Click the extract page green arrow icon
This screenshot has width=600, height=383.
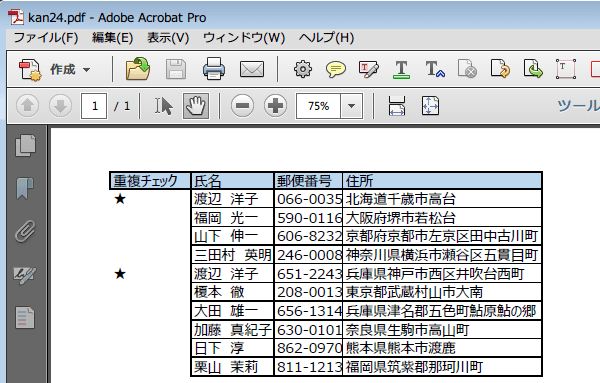click(x=533, y=68)
